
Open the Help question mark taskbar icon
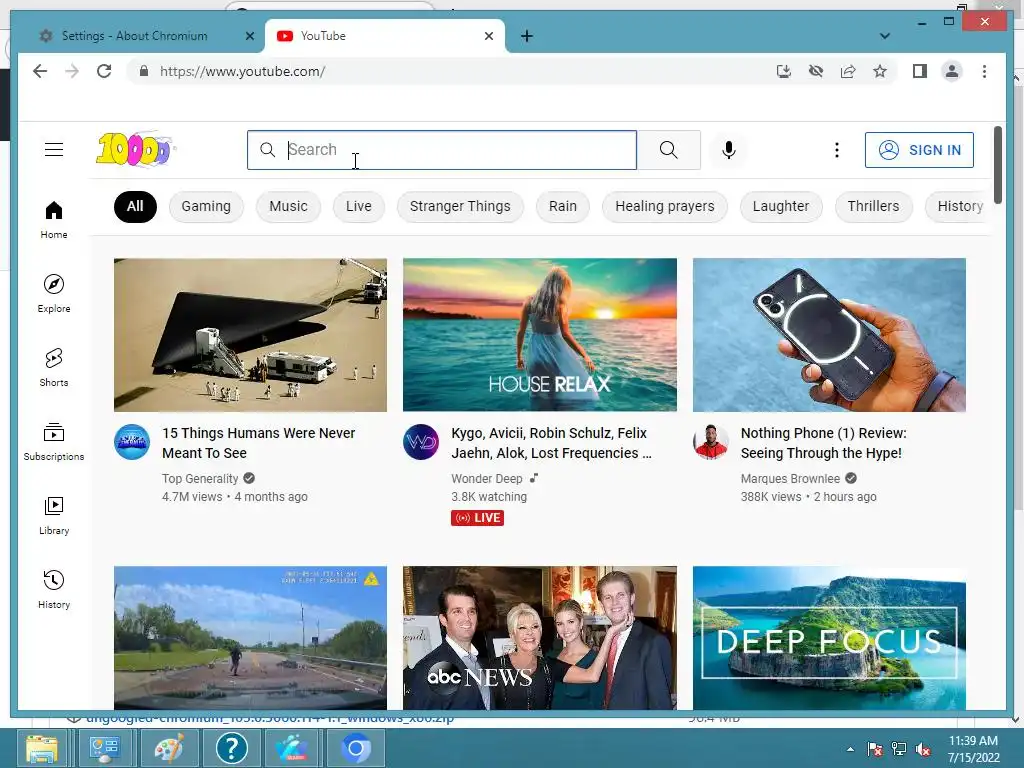point(231,748)
